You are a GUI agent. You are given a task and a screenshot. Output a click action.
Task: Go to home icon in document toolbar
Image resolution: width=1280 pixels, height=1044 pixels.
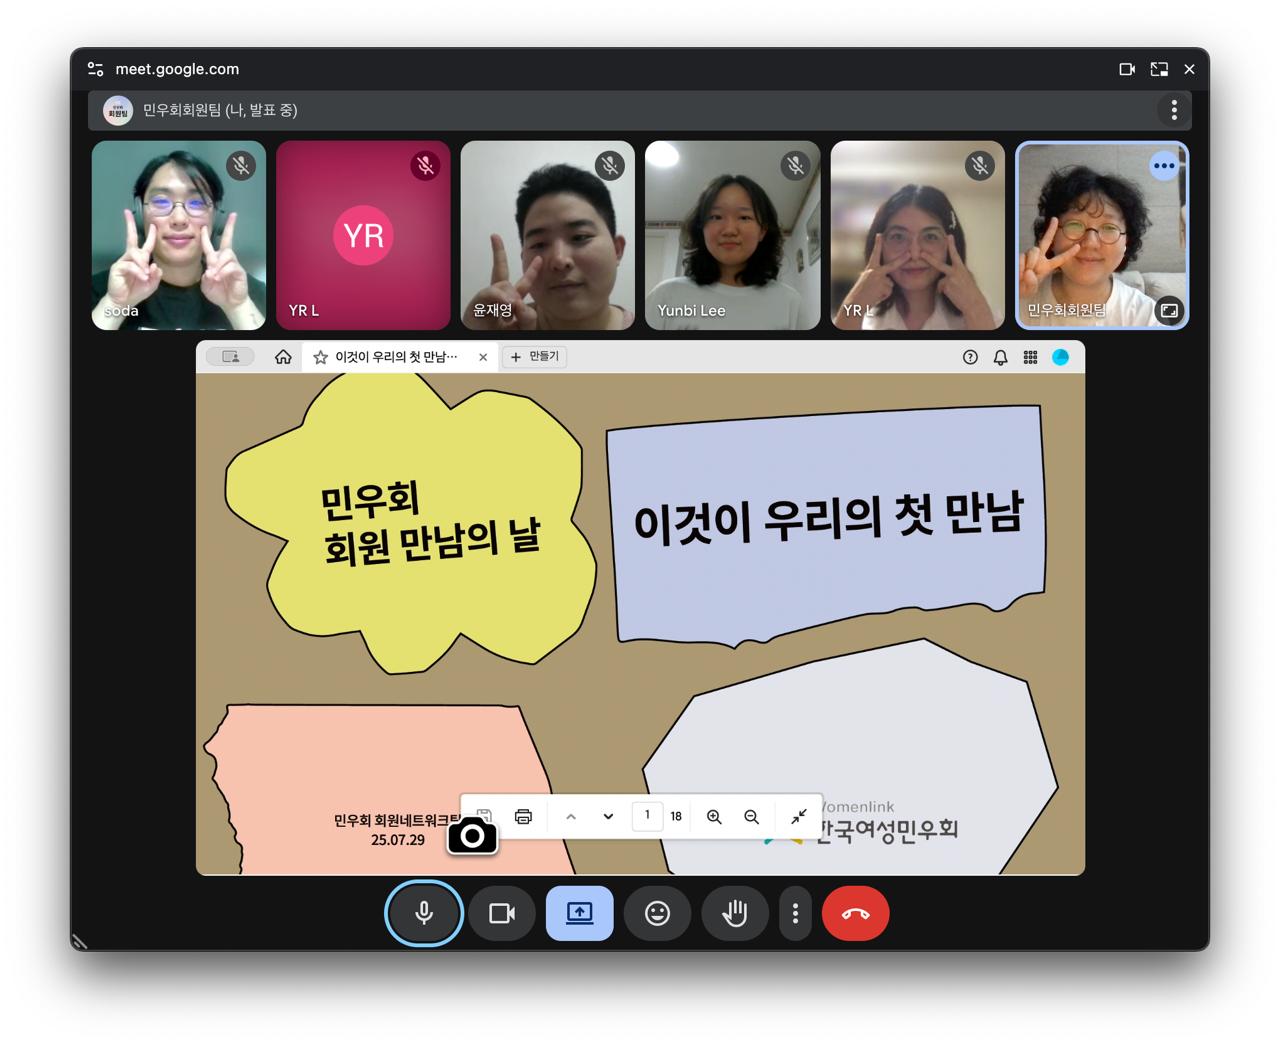click(283, 357)
